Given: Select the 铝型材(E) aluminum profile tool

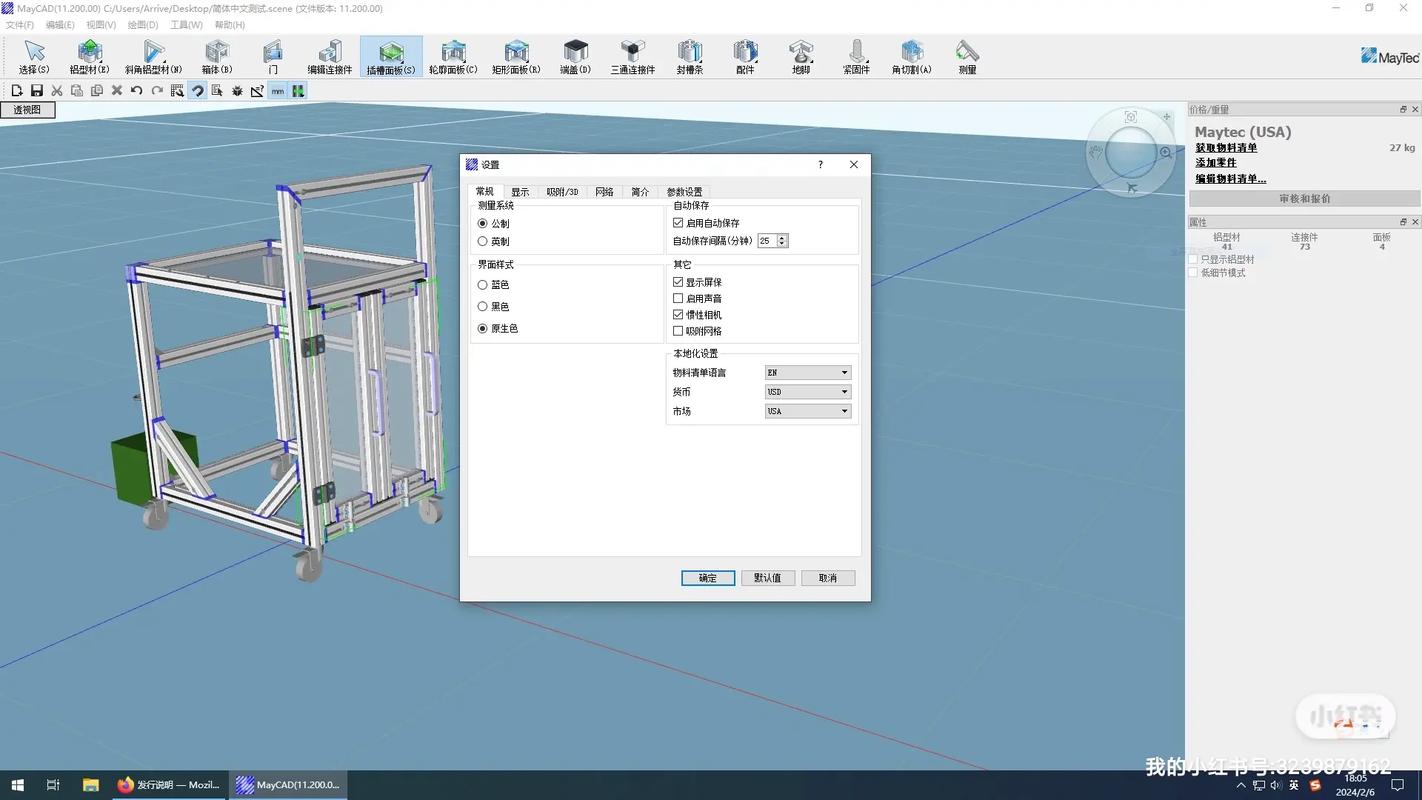Looking at the screenshot, I should [x=89, y=56].
